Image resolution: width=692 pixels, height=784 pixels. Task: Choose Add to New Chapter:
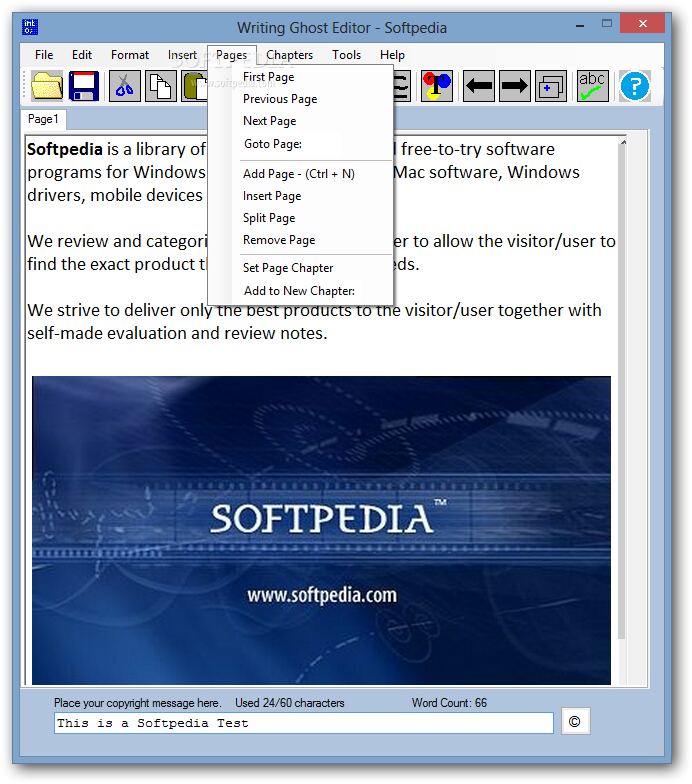pos(300,291)
